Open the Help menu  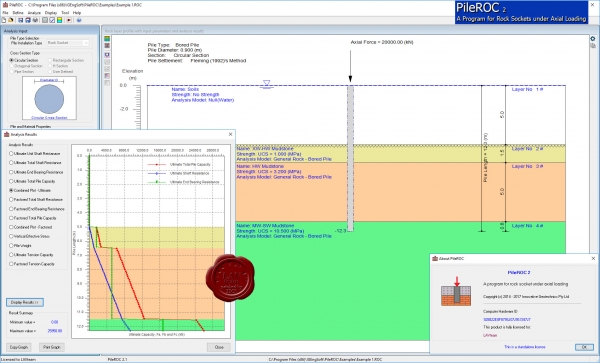(x=77, y=13)
